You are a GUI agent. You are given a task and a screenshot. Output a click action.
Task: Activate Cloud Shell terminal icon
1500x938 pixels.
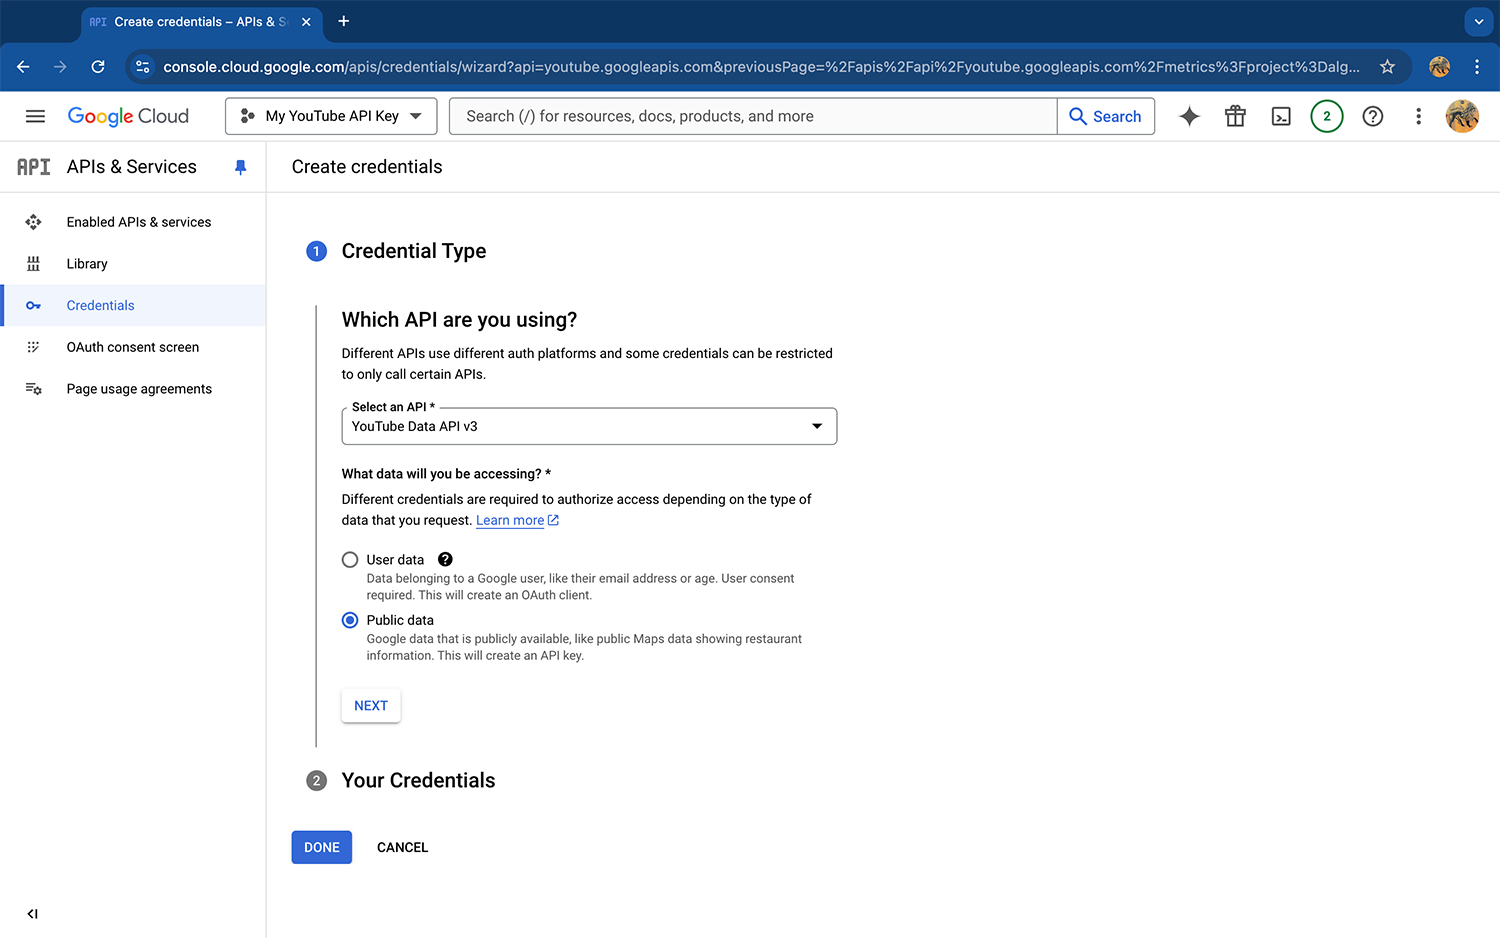[1281, 116]
